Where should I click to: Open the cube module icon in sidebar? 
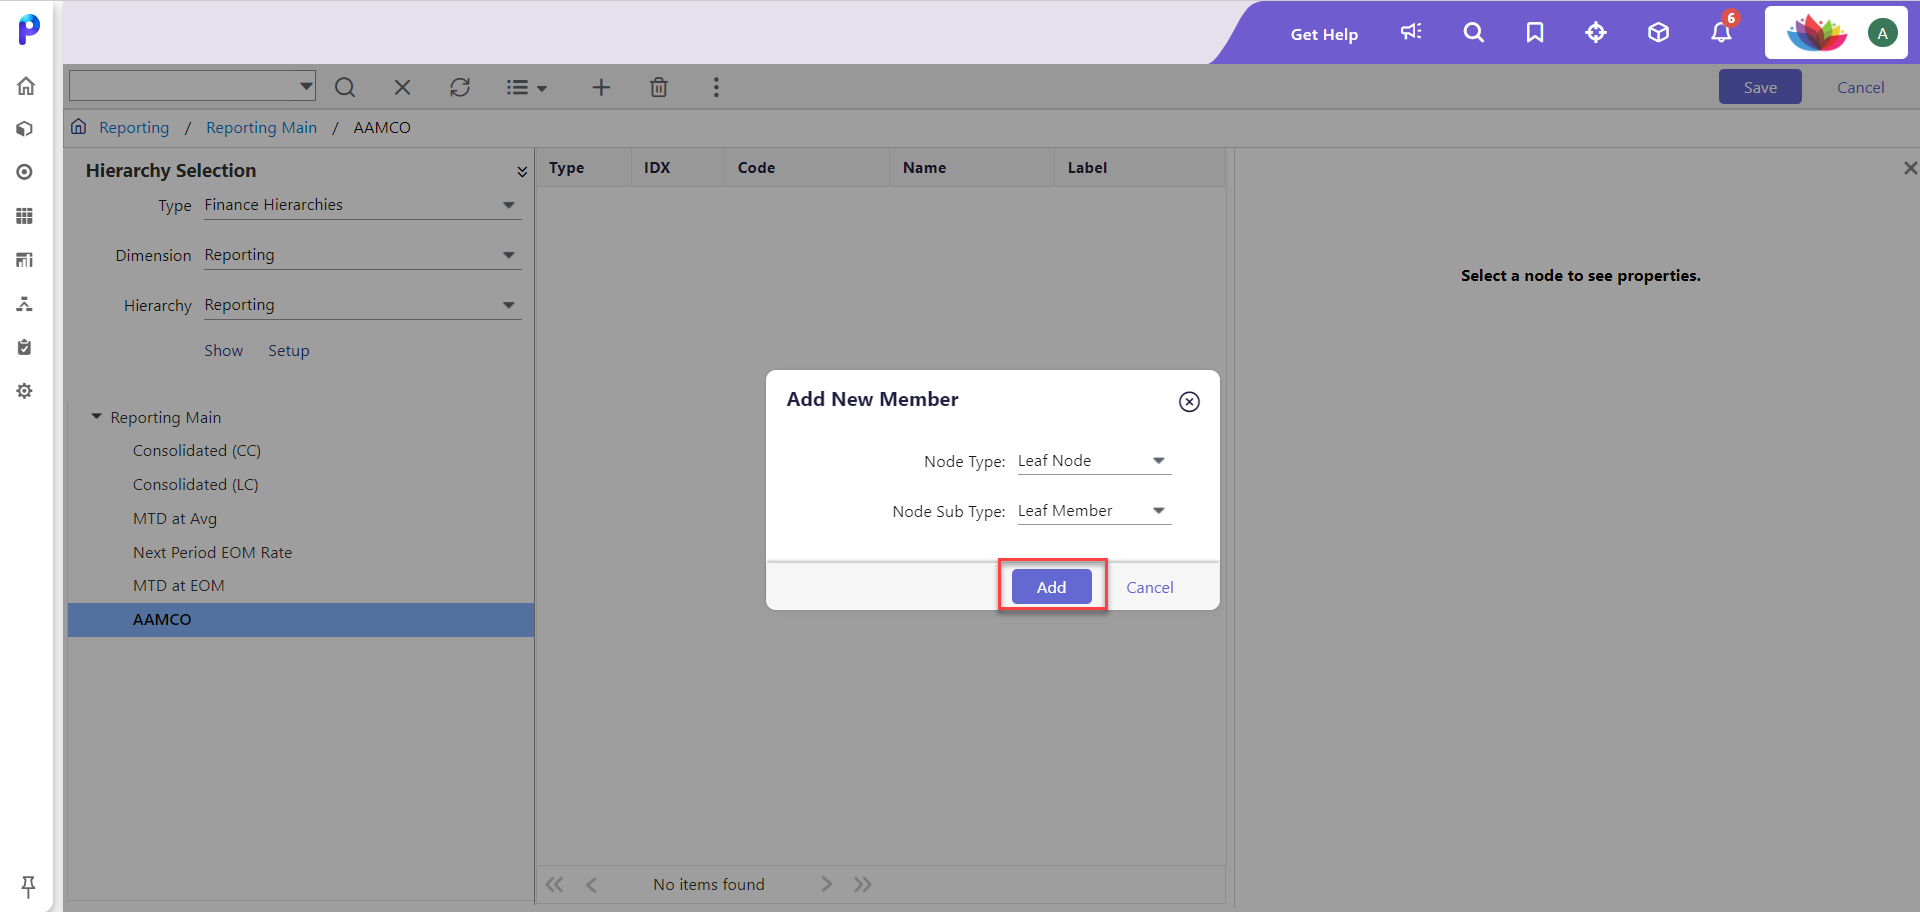click(25, 129)
